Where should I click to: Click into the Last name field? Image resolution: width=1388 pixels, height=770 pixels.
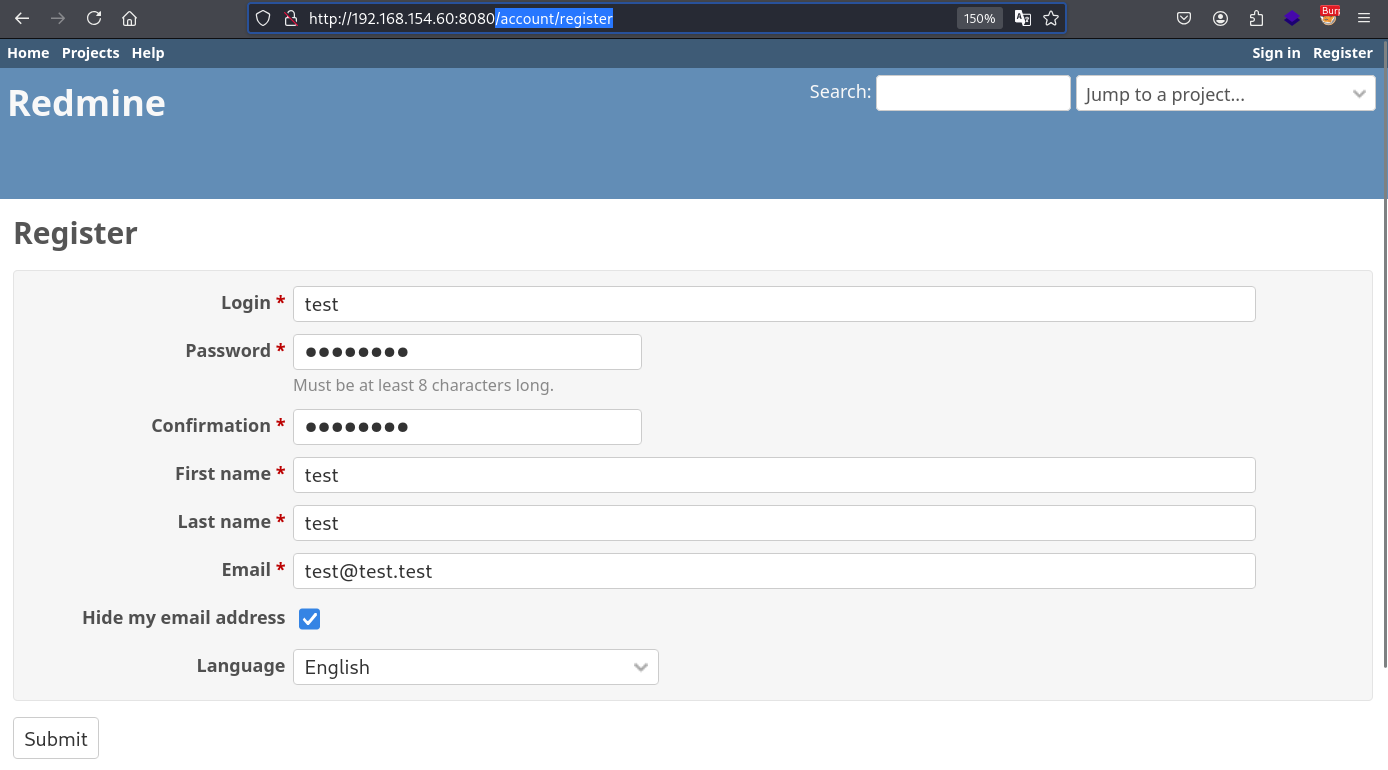(x=774, y=523)
